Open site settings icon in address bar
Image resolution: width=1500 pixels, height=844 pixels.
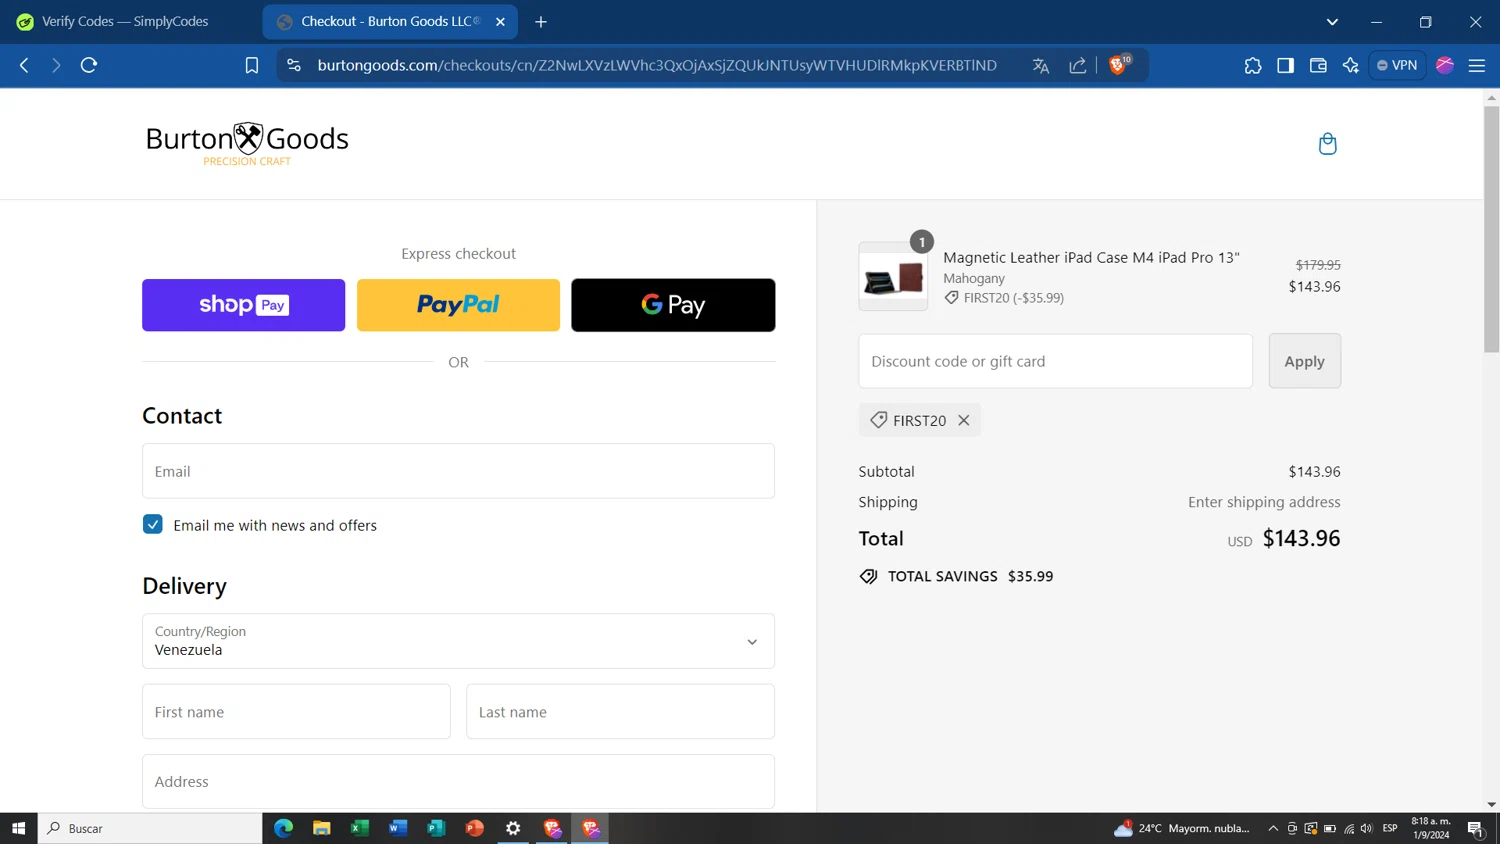[x=293, y=65]
